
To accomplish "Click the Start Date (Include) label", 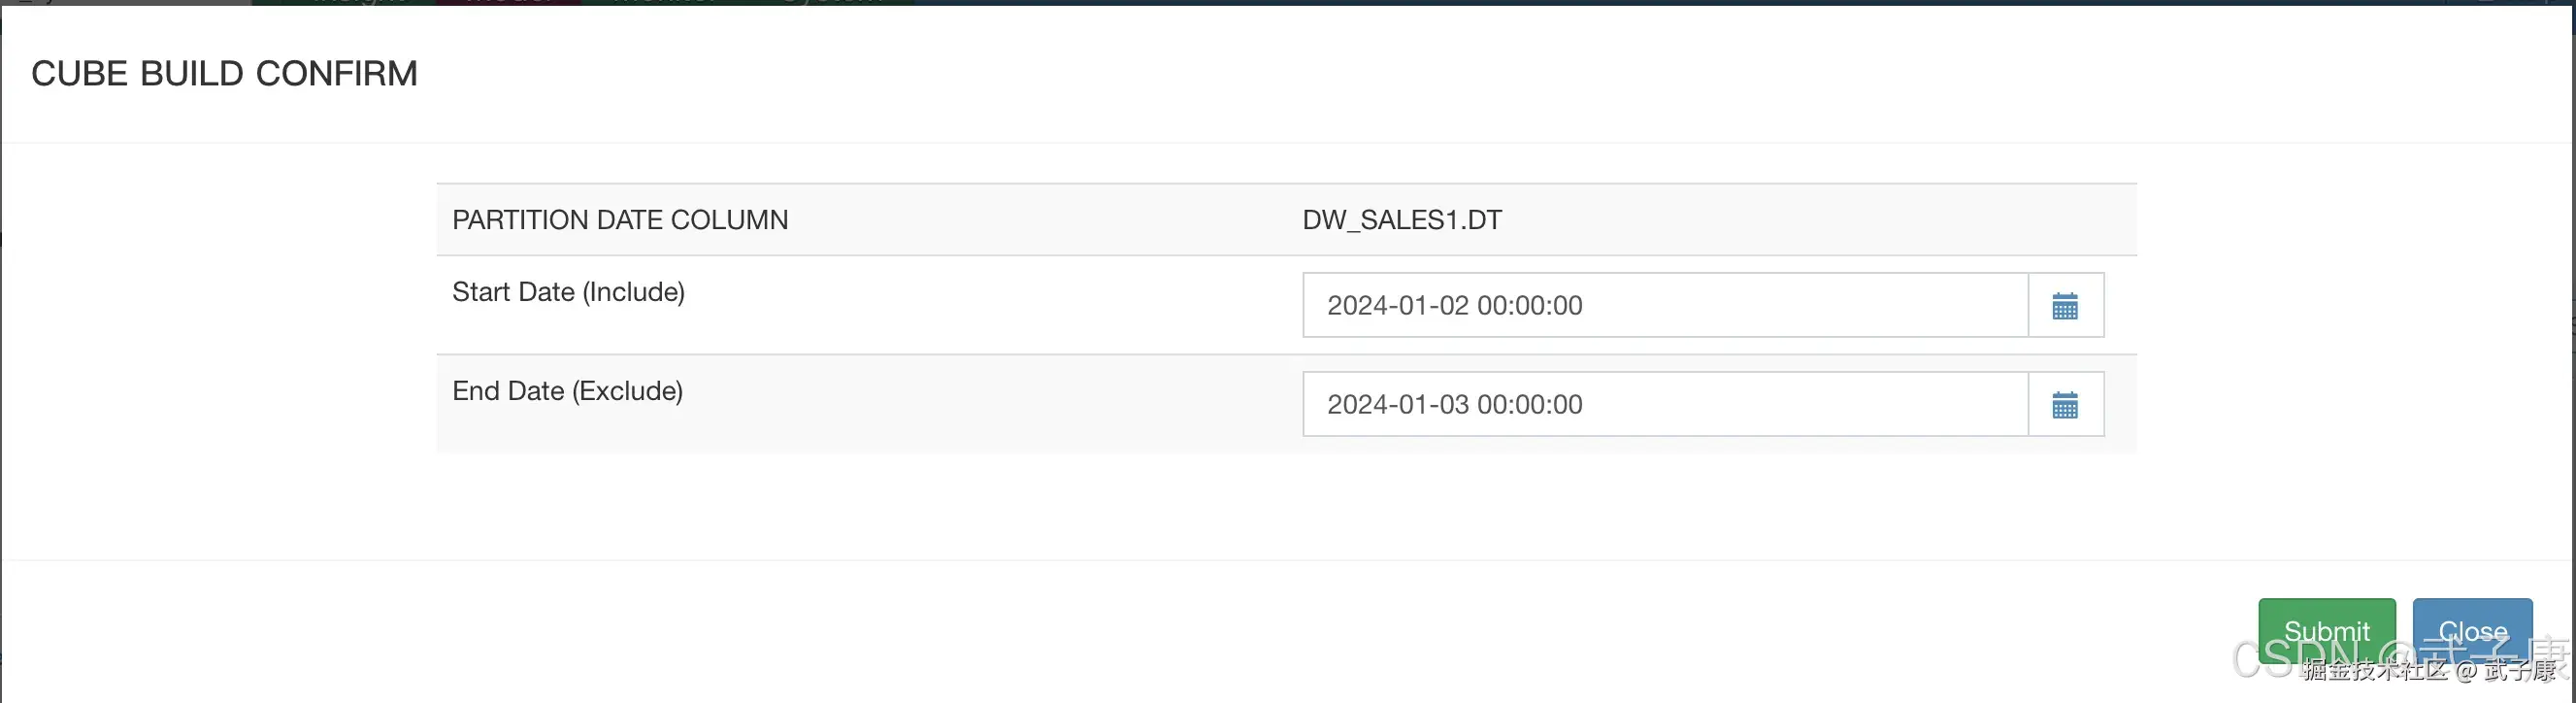I will (568, 292).
